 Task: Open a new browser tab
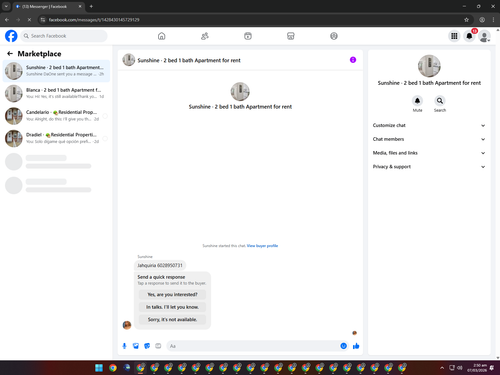tap(91, 6)
